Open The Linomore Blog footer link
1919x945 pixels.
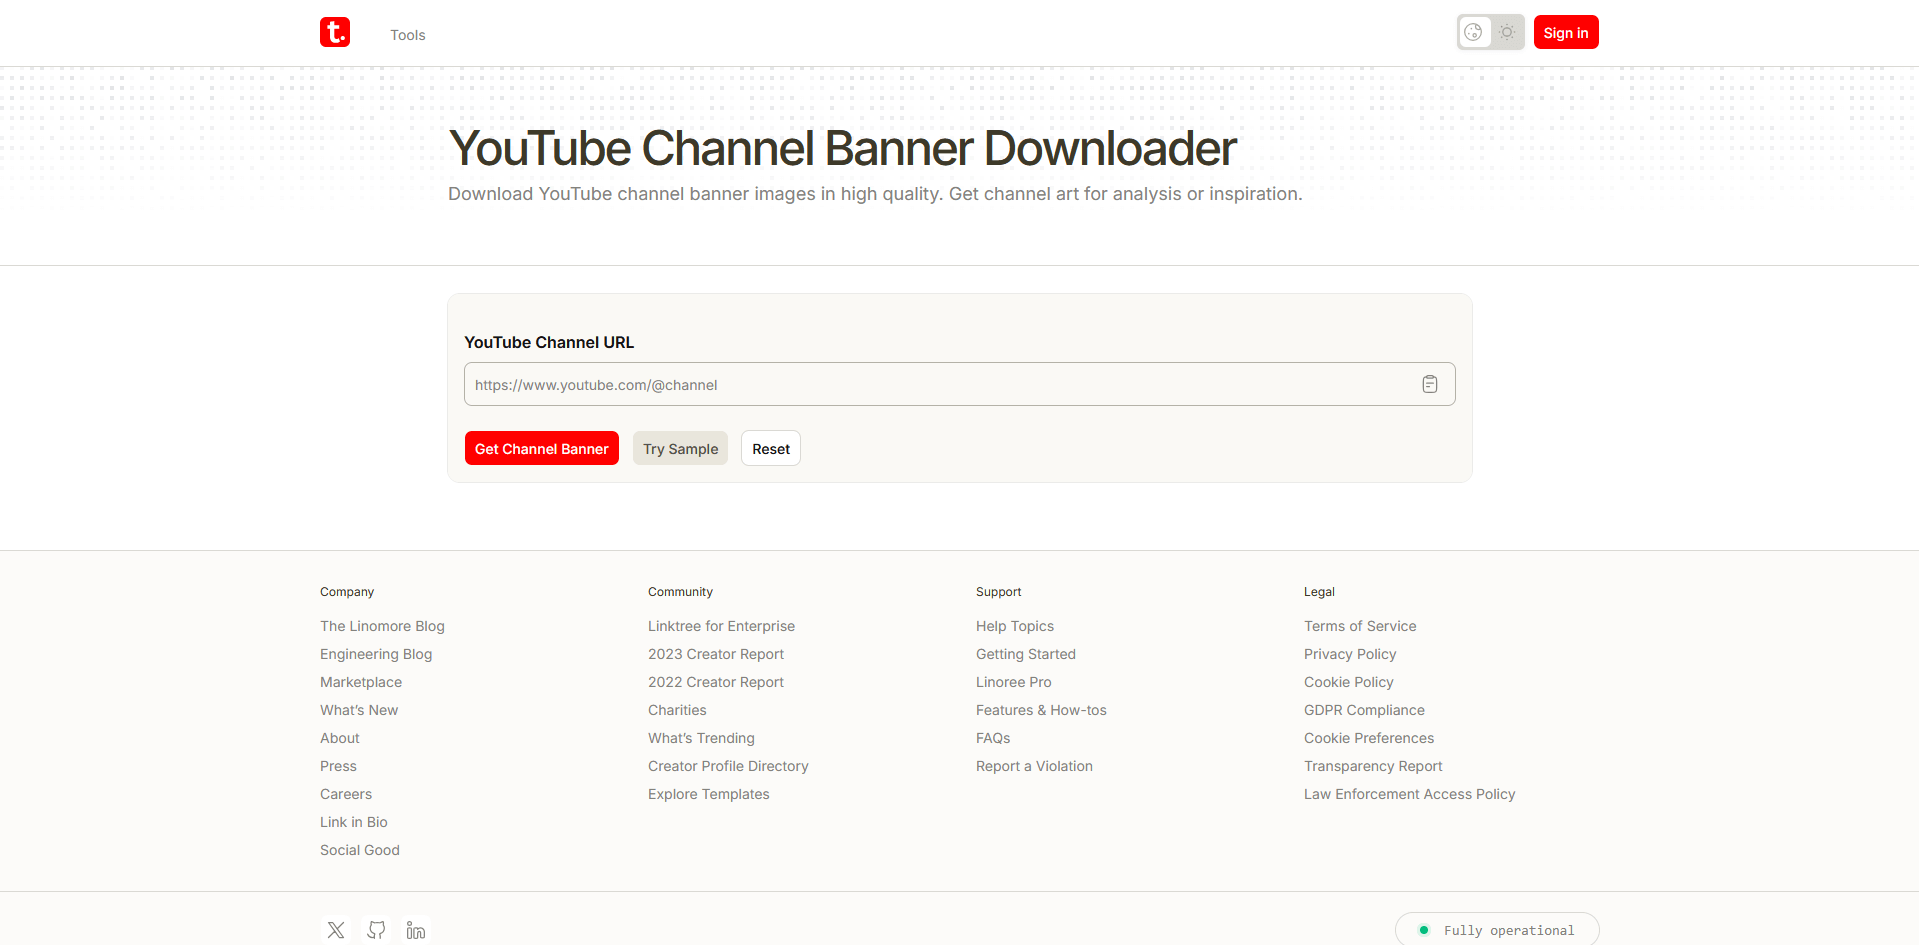point(382,626)
